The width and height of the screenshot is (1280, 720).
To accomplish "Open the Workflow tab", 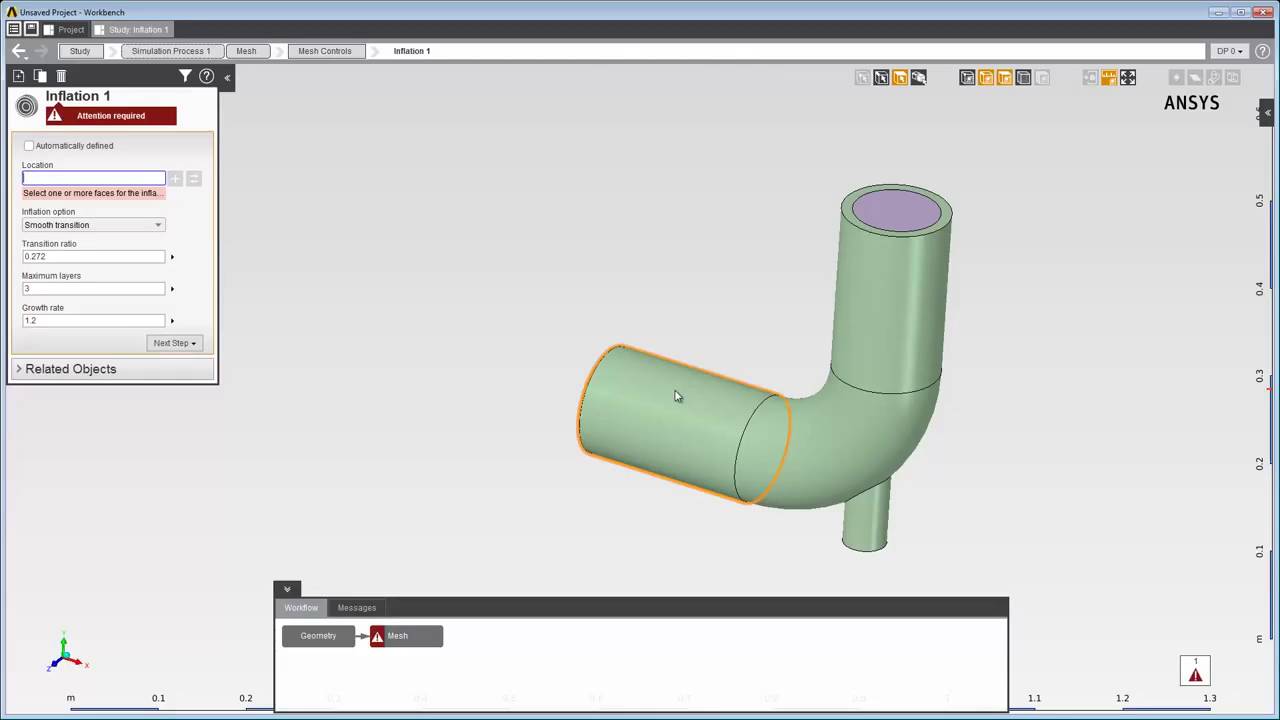I will point(301,608).
